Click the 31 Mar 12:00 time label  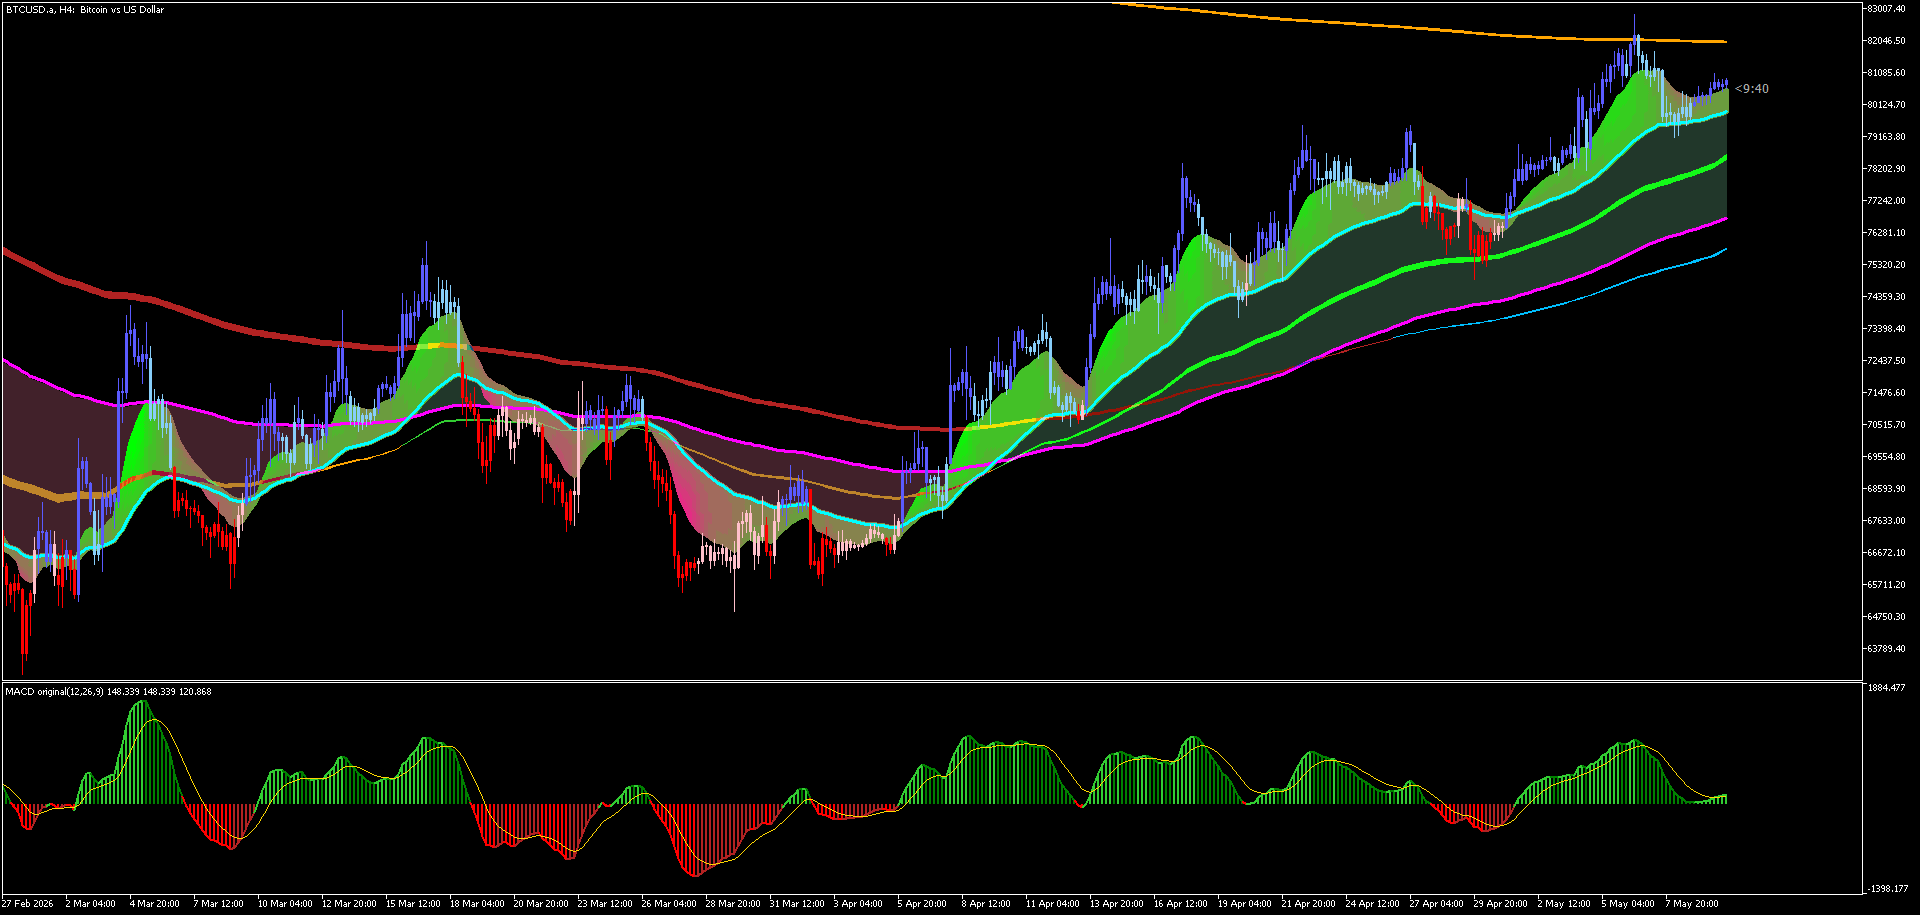click(797, 904)
